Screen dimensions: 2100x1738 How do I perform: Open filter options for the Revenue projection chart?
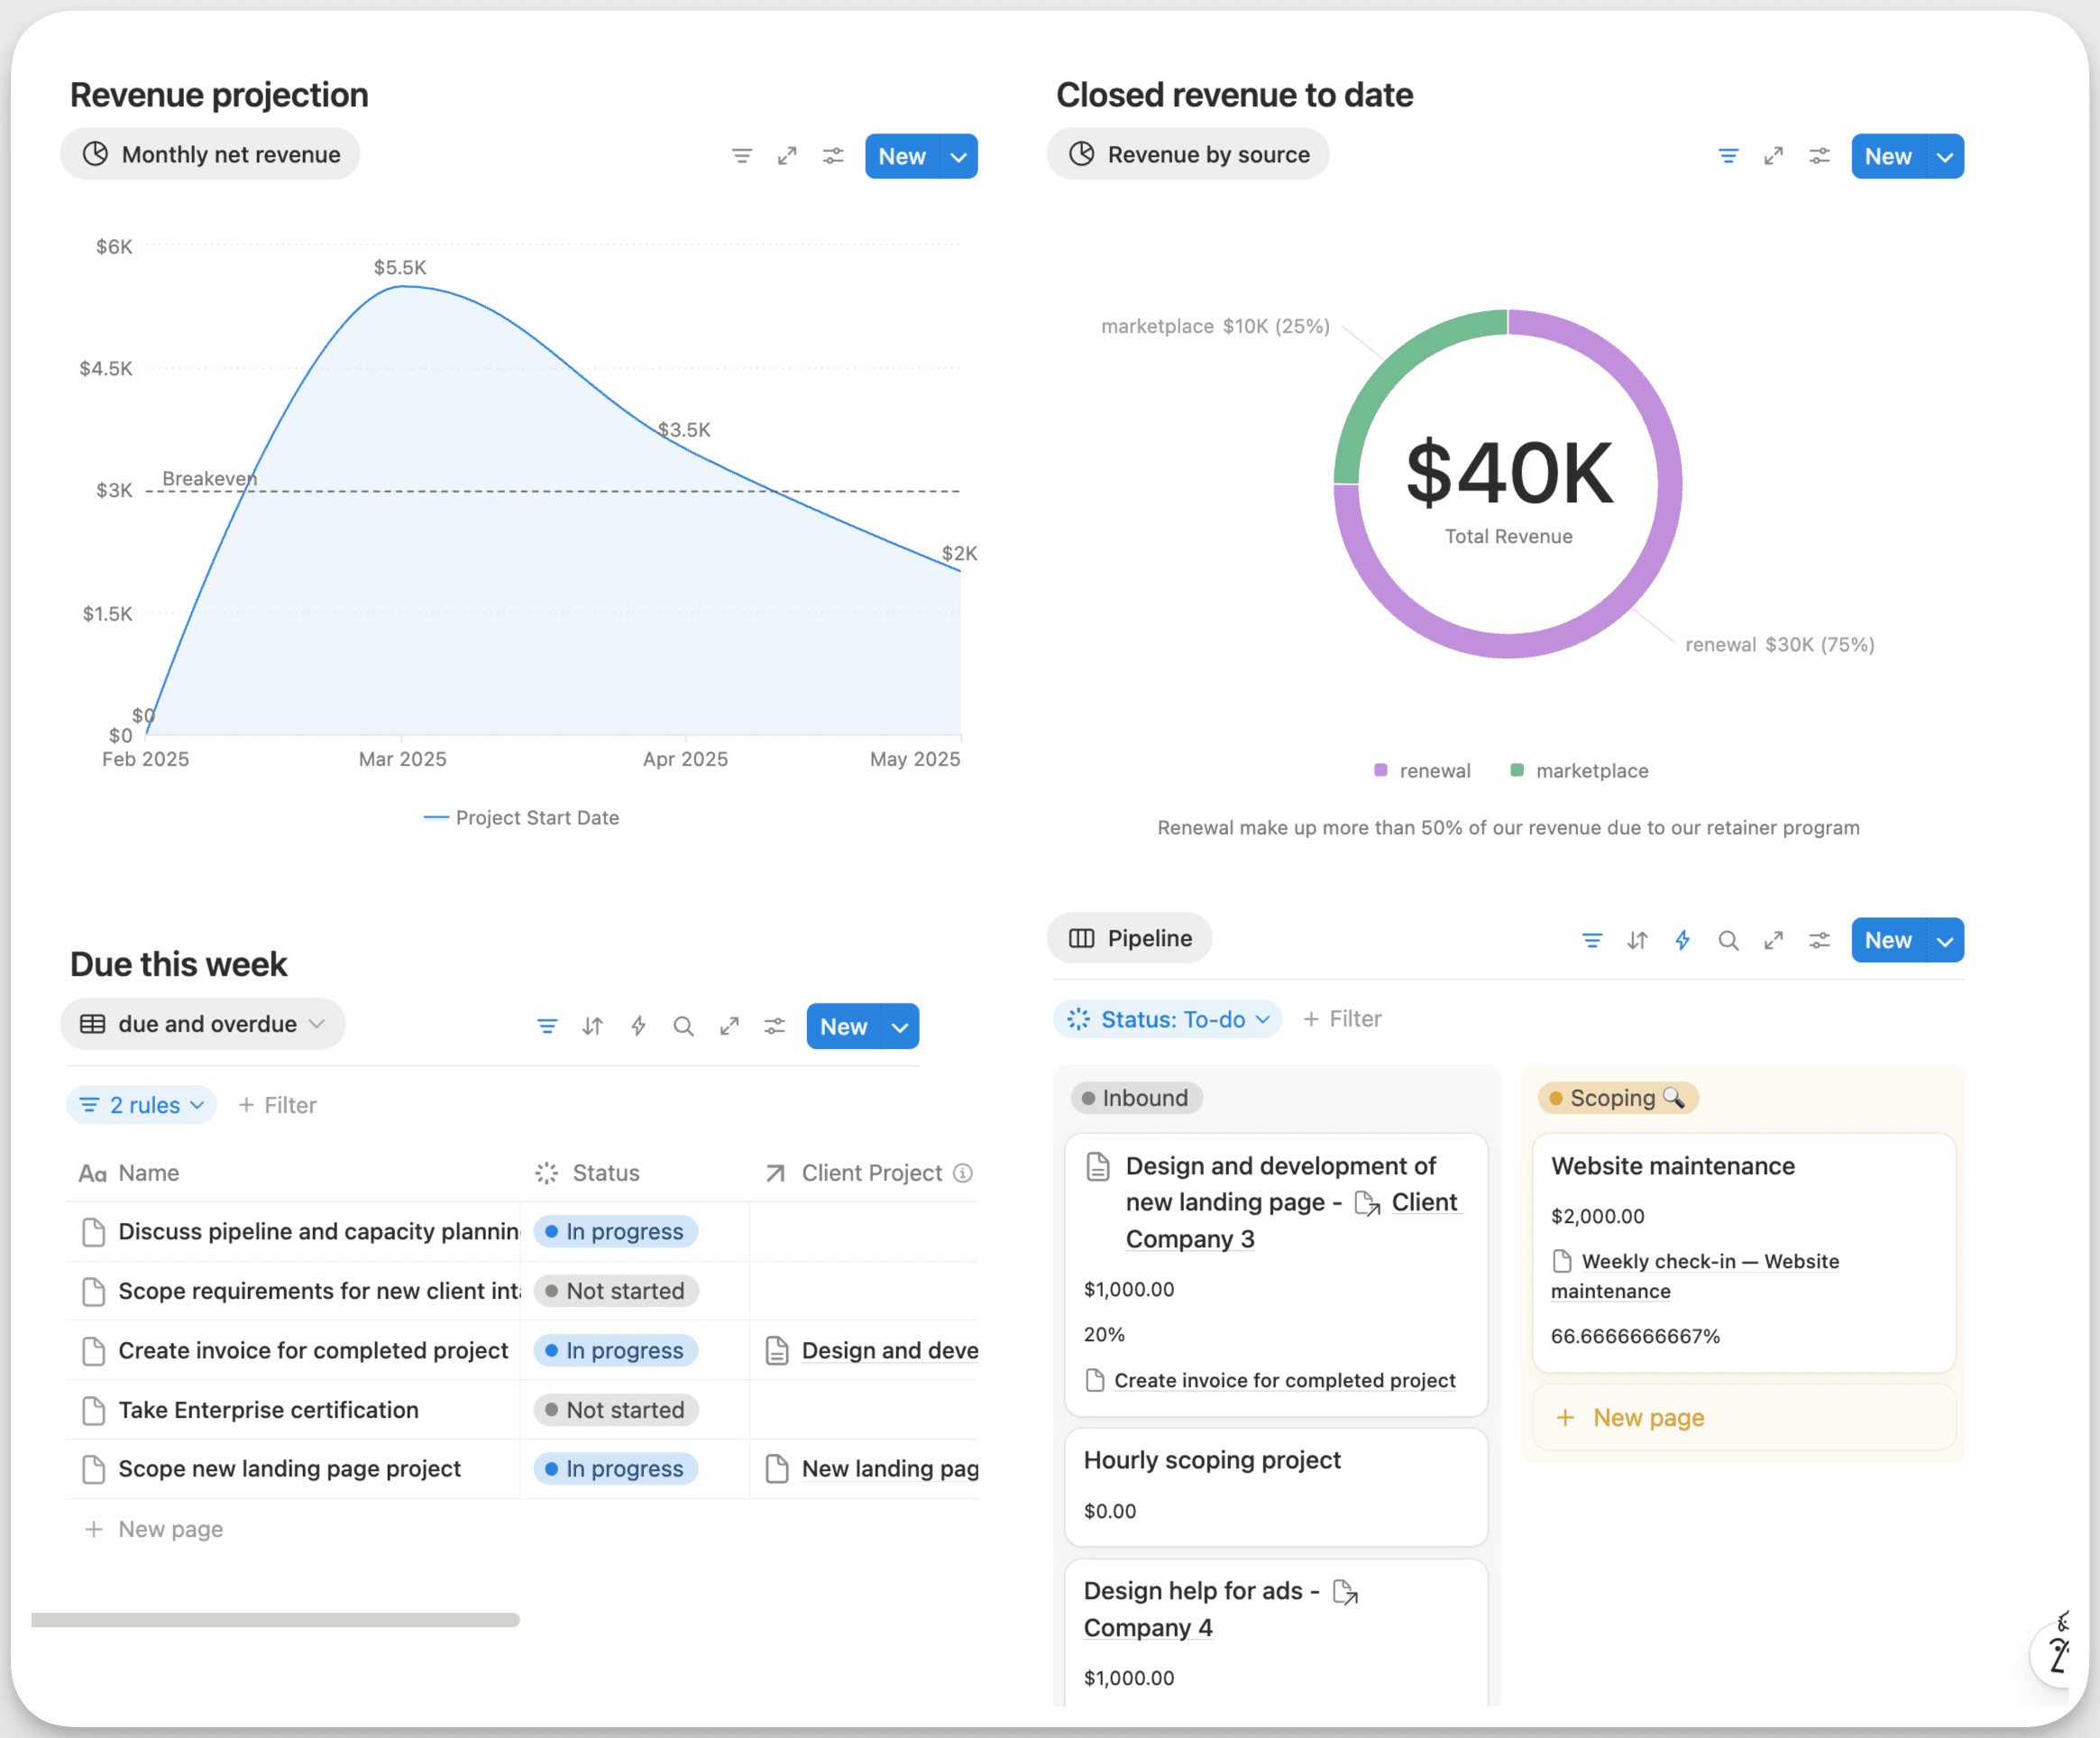pos(742,156)
